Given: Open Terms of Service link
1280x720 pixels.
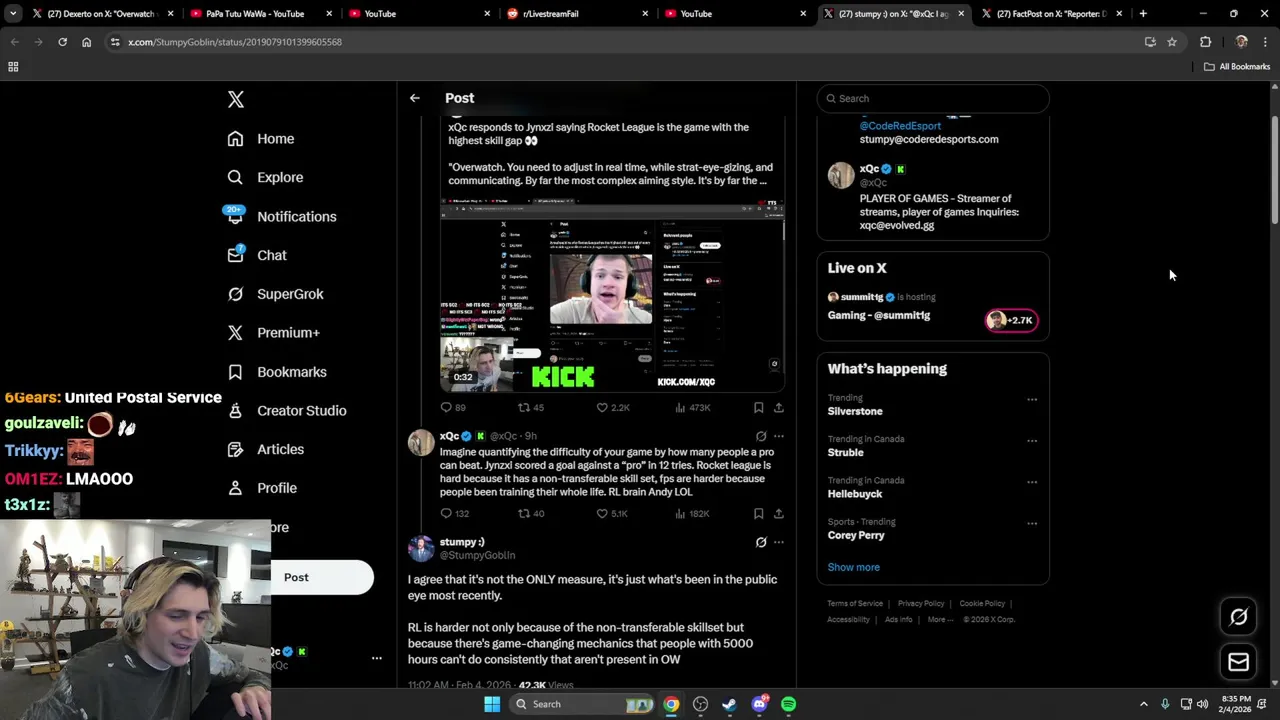Looking at the screenshot, I should [855, 604].
